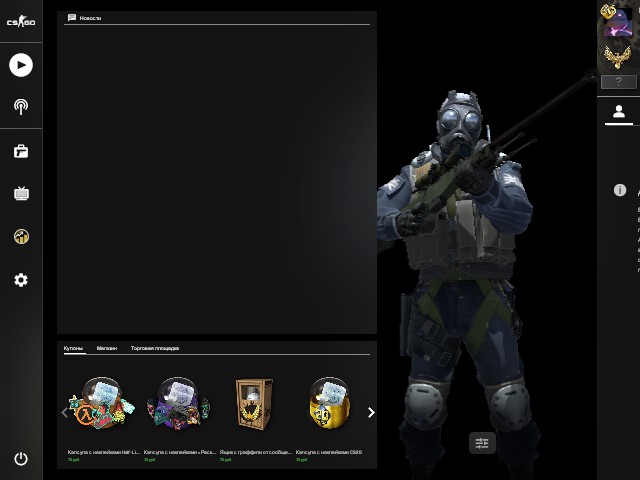Viewport: 640px width, 480px height.
Task: Click the 'Капсула с наклейками CS20' label
Action: [x=329, y=452]
